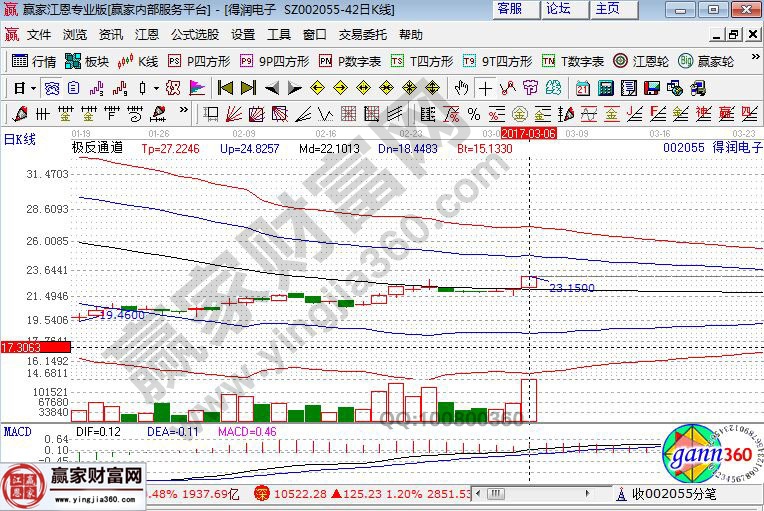Screen dimensions: 764x511
Task: Toggle the crosshair cursor tool
Action: [485, 89]
